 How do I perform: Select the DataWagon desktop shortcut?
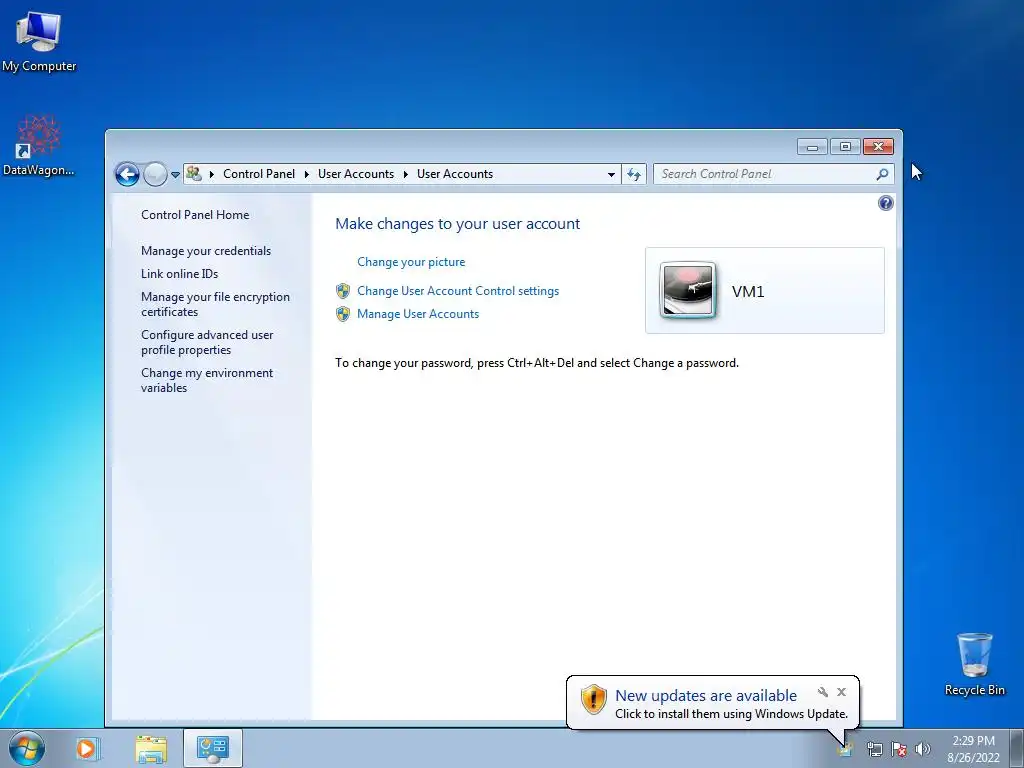39,146
